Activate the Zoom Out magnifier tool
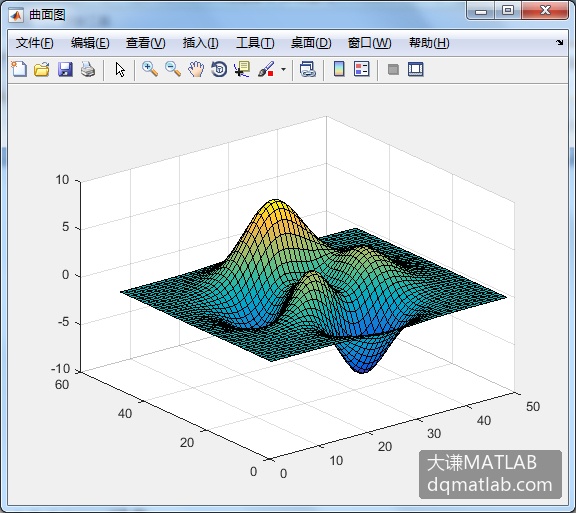This screenshot has height=513, width=576. click(173, 69)
